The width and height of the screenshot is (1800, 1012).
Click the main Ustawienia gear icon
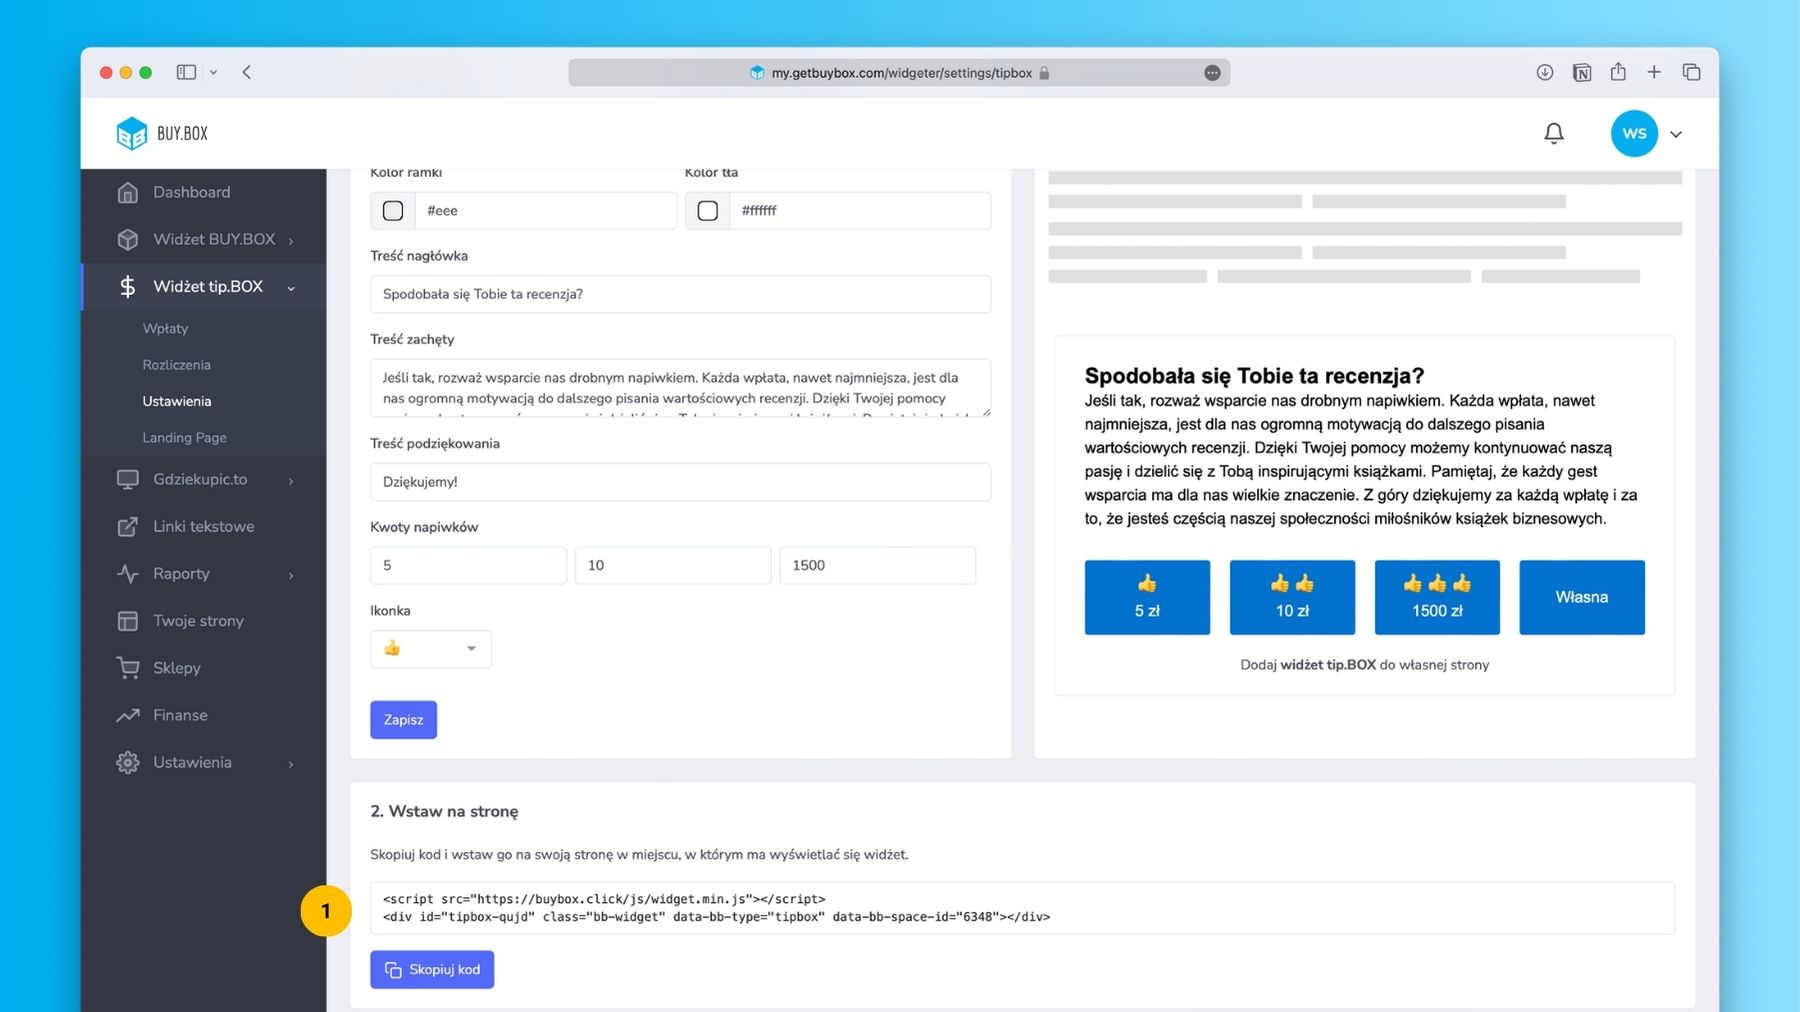(128, 762)
